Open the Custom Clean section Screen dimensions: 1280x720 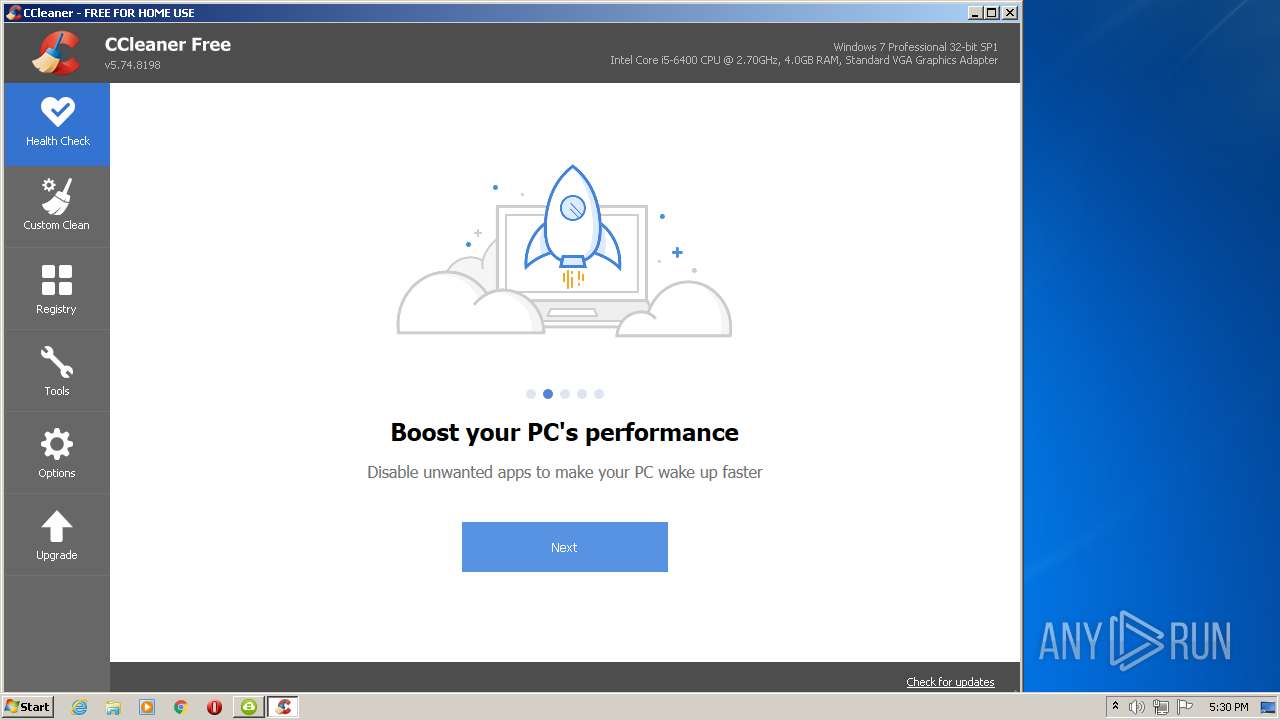57,206
